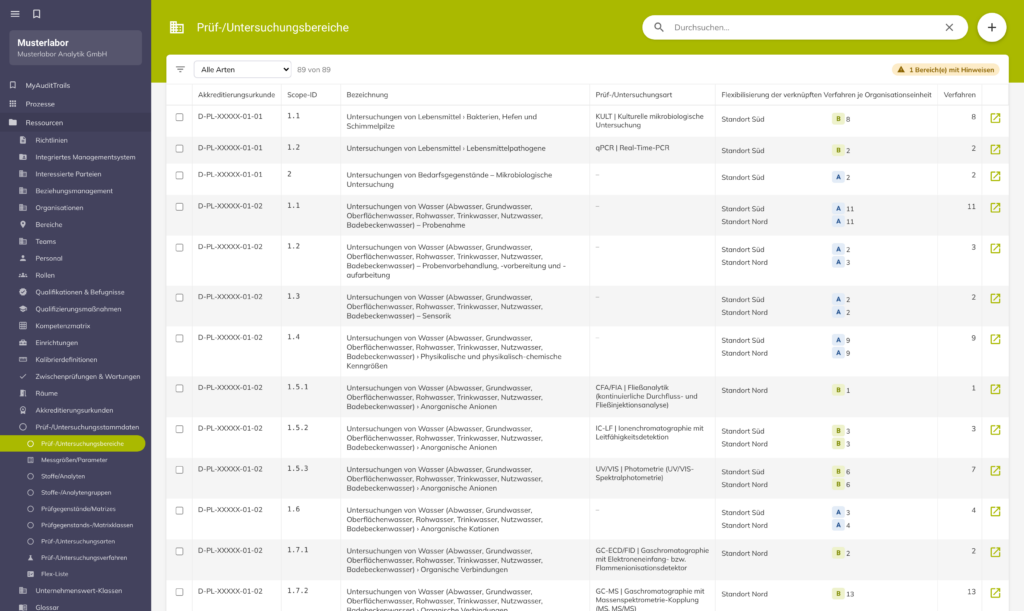
Task: Open the scope 1.6 row via its open icon
Action: 995,512
